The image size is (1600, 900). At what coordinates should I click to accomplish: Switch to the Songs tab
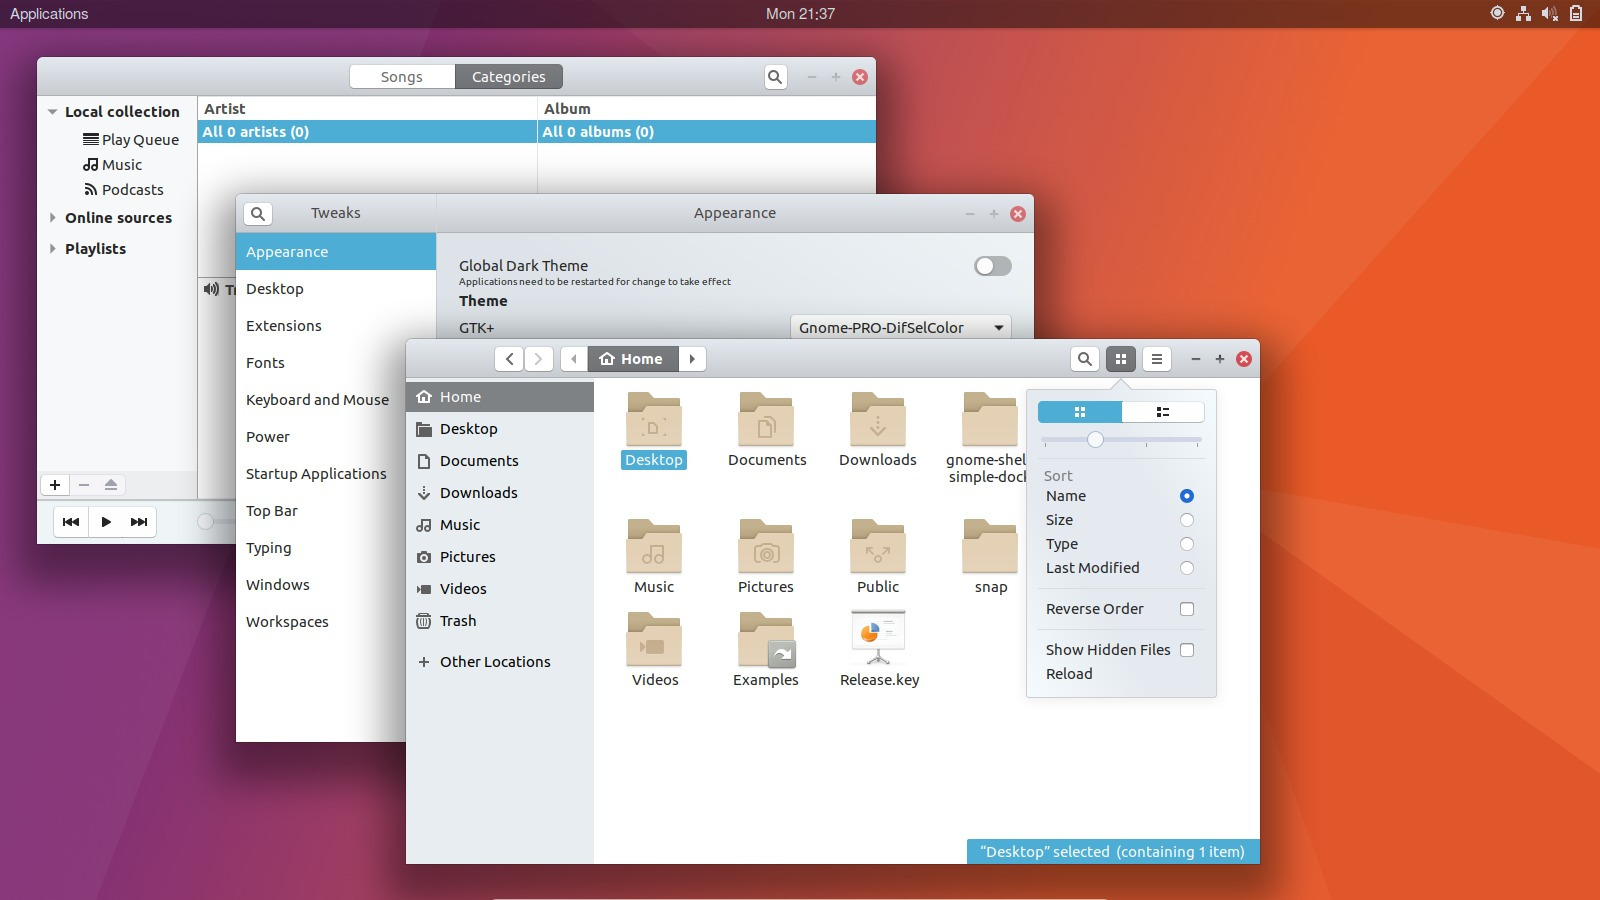tap(402, 77)
